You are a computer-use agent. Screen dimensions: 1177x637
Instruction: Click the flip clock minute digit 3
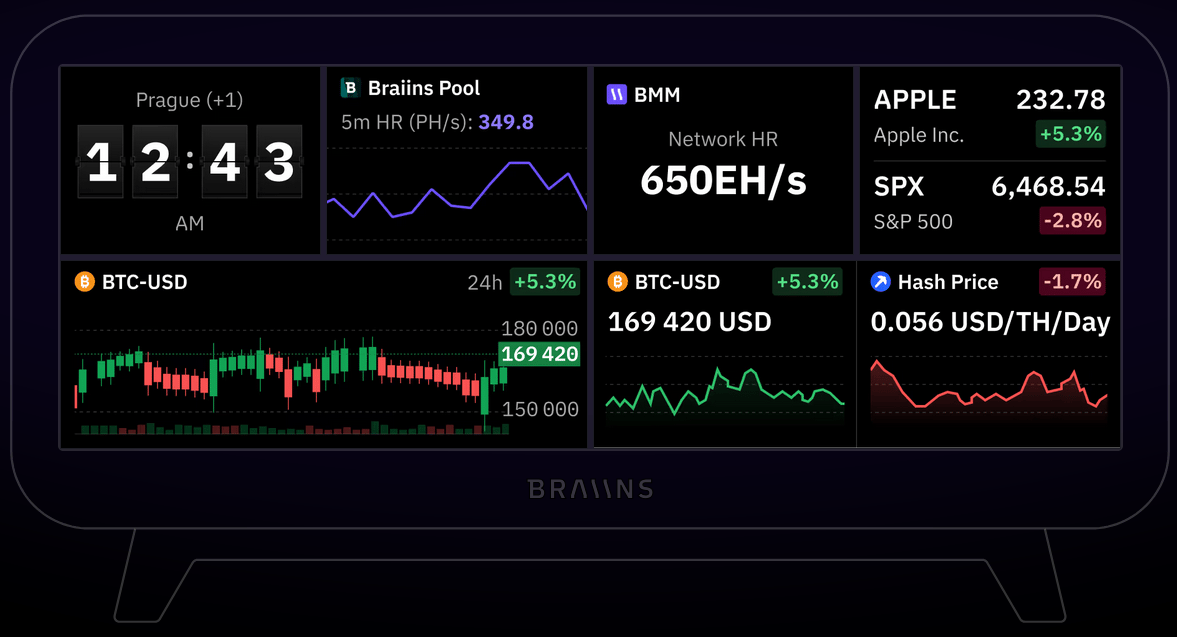click(x=279, y=161)
